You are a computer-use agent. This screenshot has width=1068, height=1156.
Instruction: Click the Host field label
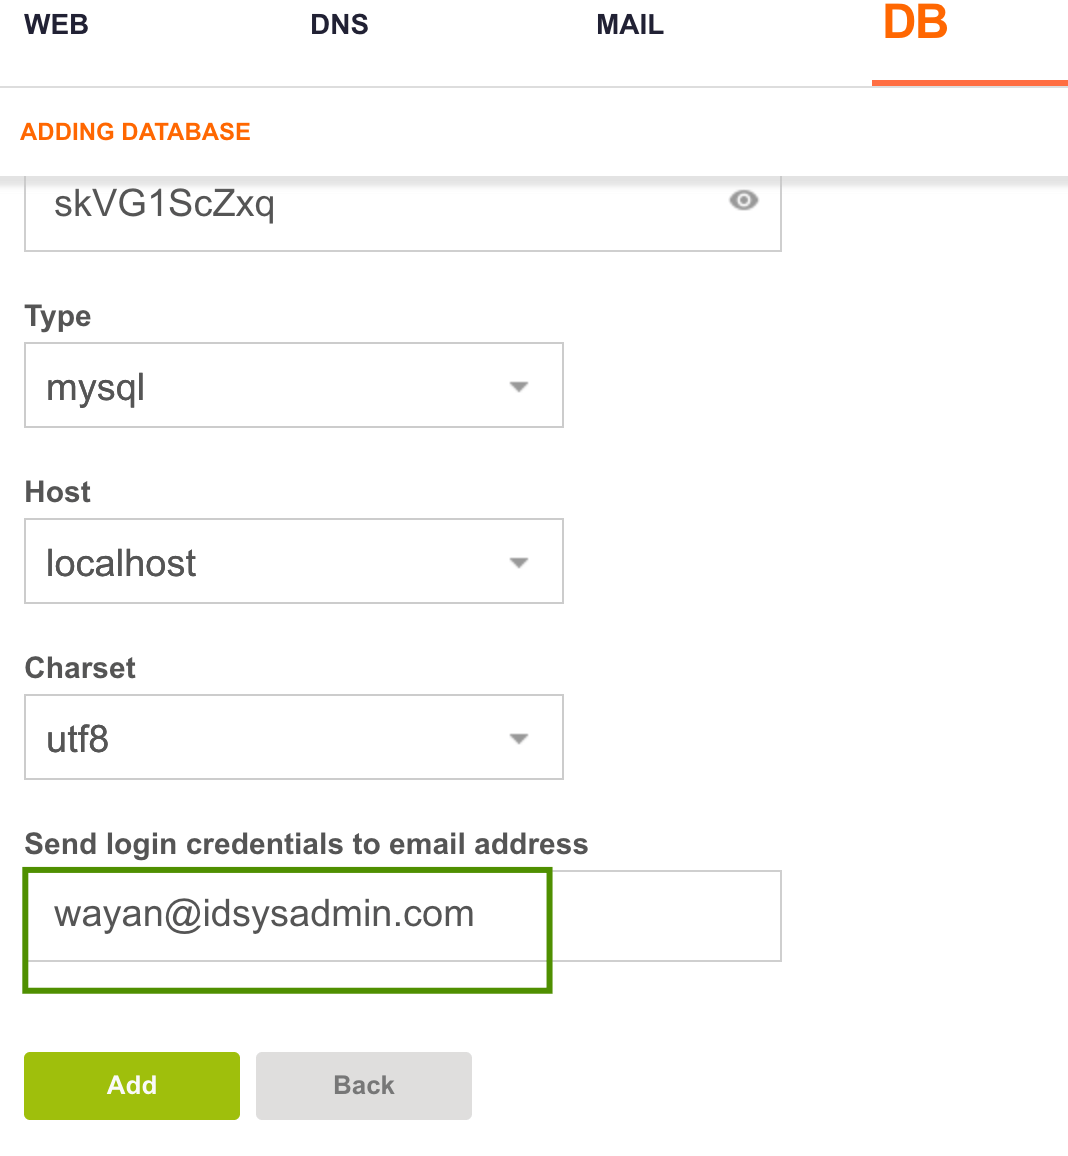click(x=57, y=492)
